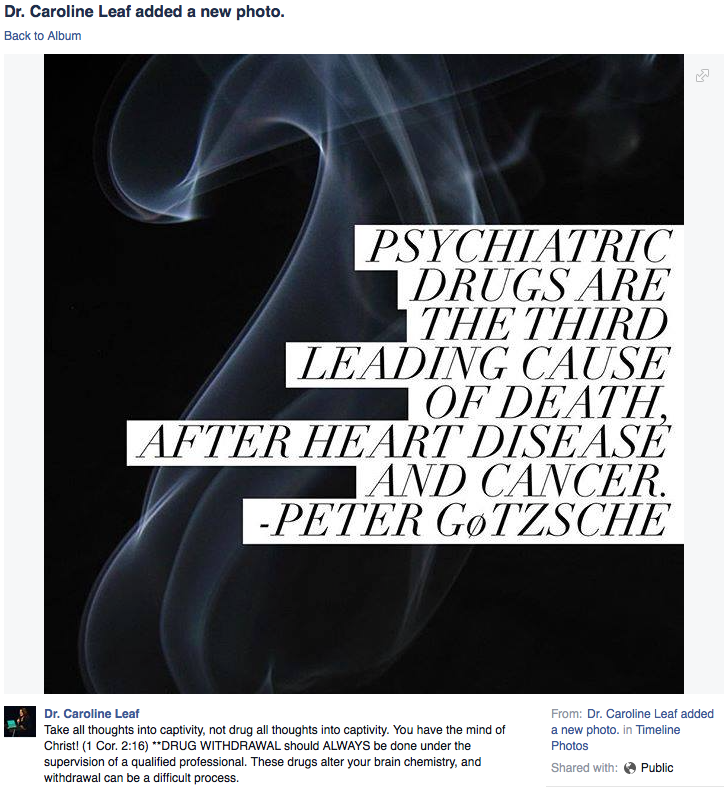Screen dimensions: 725x794
Task: Open the photo in fullscreen via expand icon
Action: [702, 75]
